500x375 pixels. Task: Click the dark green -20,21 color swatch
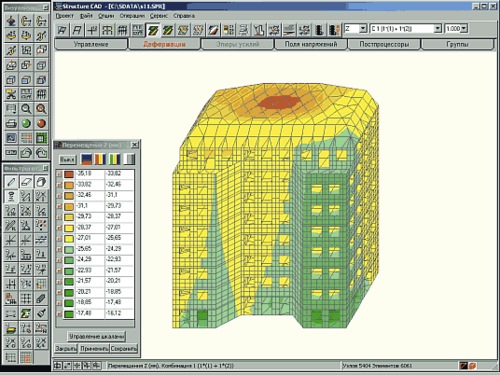click(x=69, y=292)
